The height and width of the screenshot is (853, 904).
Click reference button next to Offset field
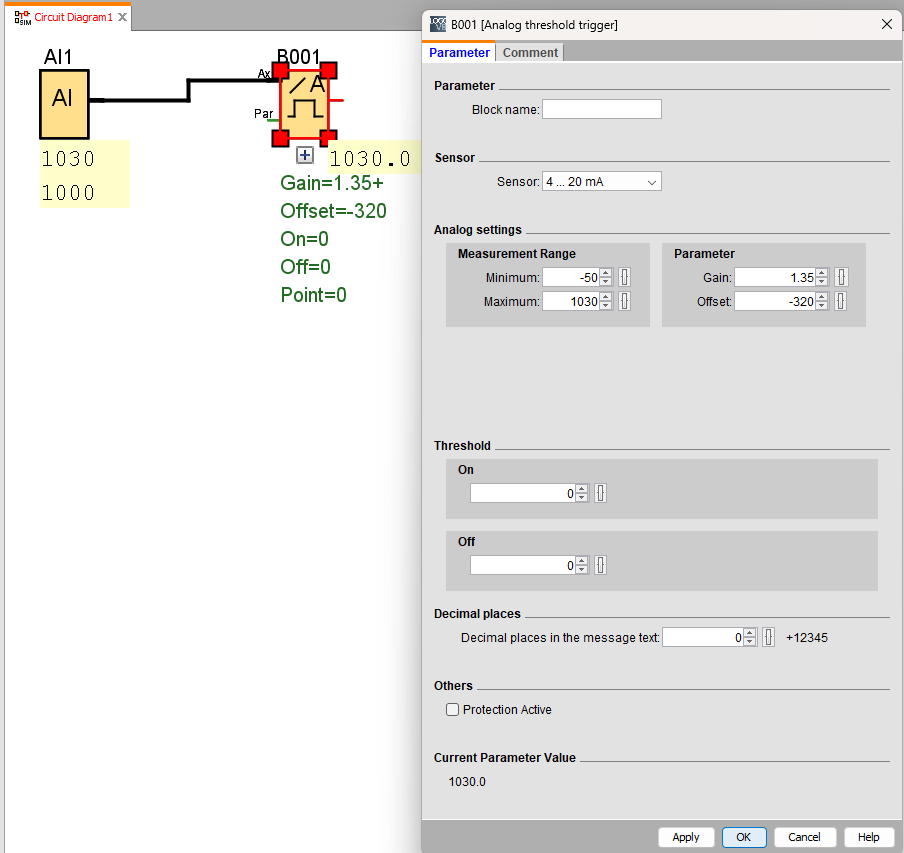pos(841,301)
